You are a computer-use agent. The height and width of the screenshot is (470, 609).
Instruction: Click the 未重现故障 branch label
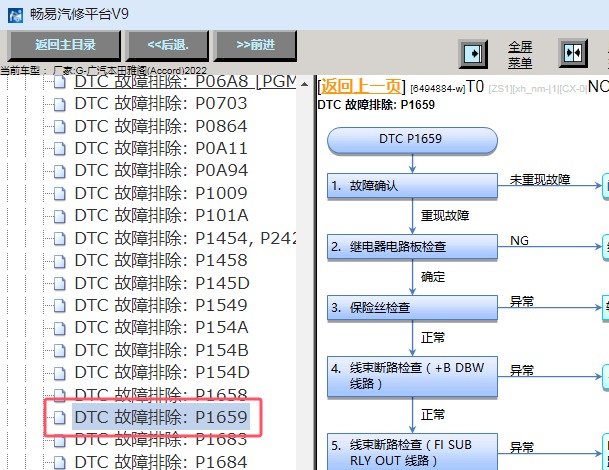[x=540, y=179]
